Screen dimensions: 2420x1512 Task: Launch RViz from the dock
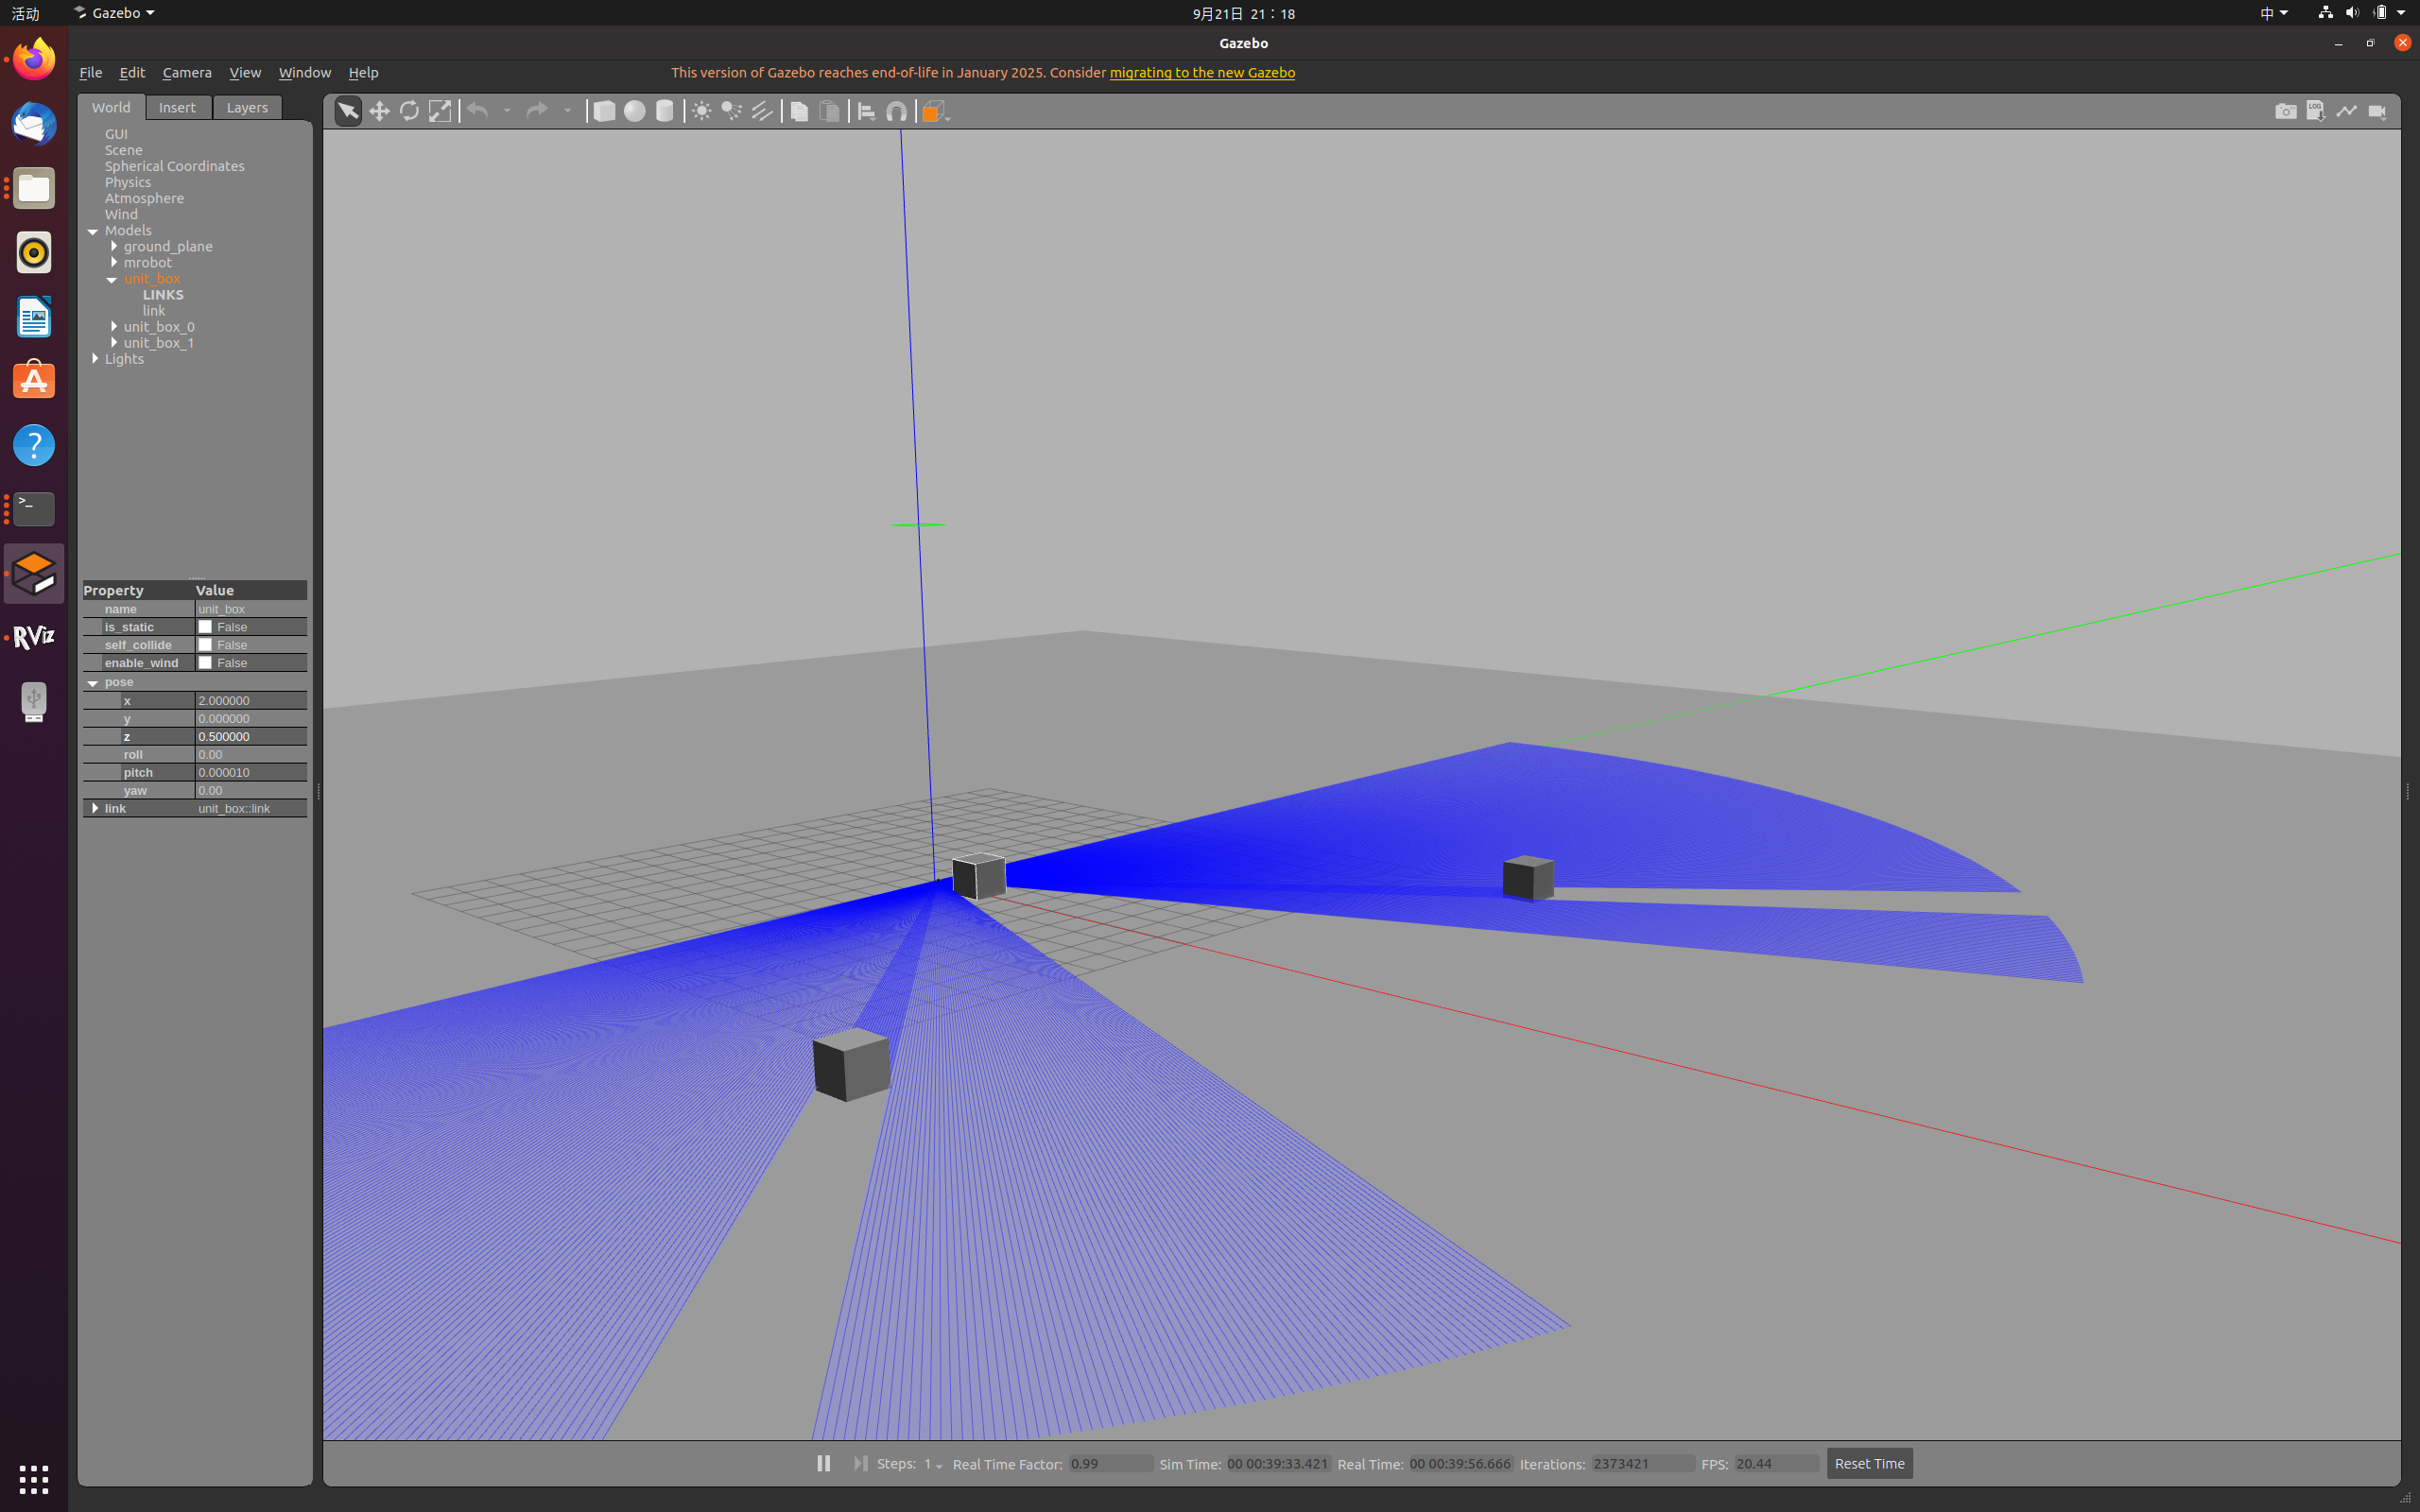coord(34,637)
